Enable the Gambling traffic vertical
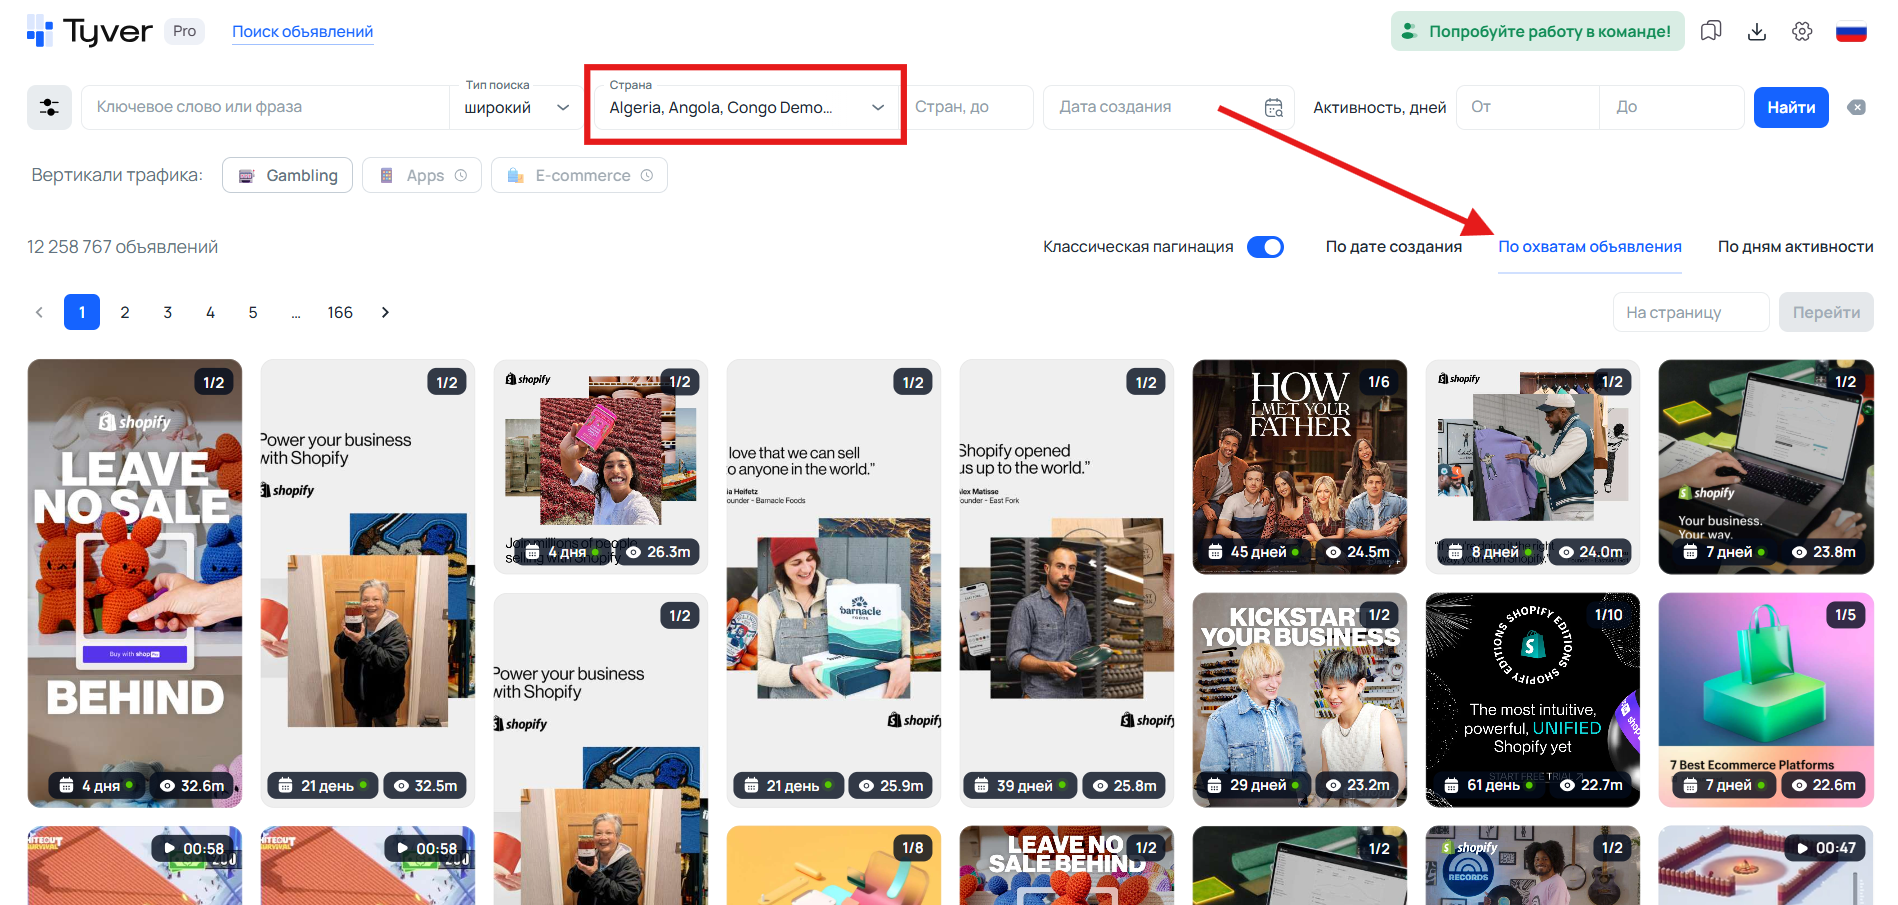This screenshot has width=1898, height=905. [x=287, y=175]
